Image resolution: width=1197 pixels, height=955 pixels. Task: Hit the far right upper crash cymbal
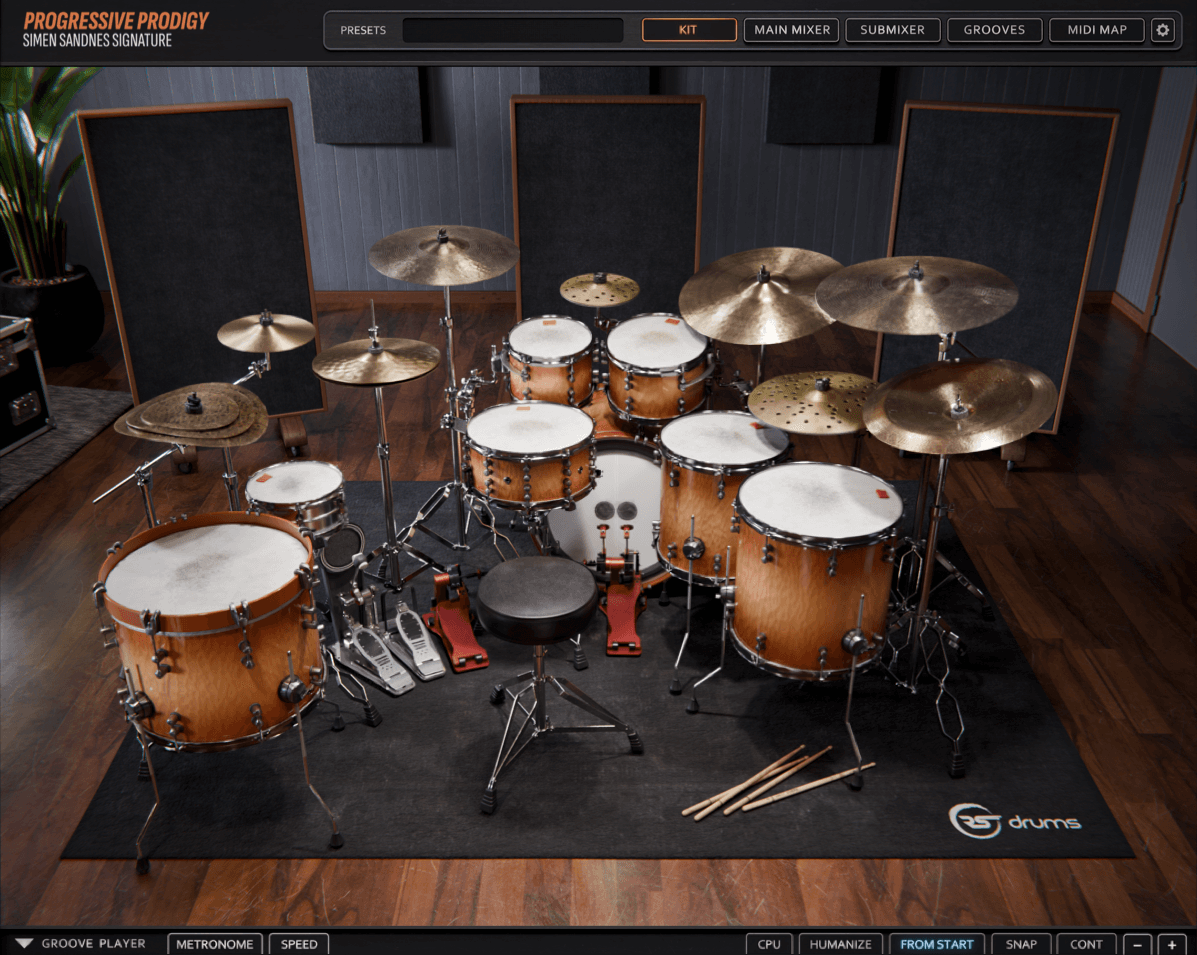tap(916, 294)
